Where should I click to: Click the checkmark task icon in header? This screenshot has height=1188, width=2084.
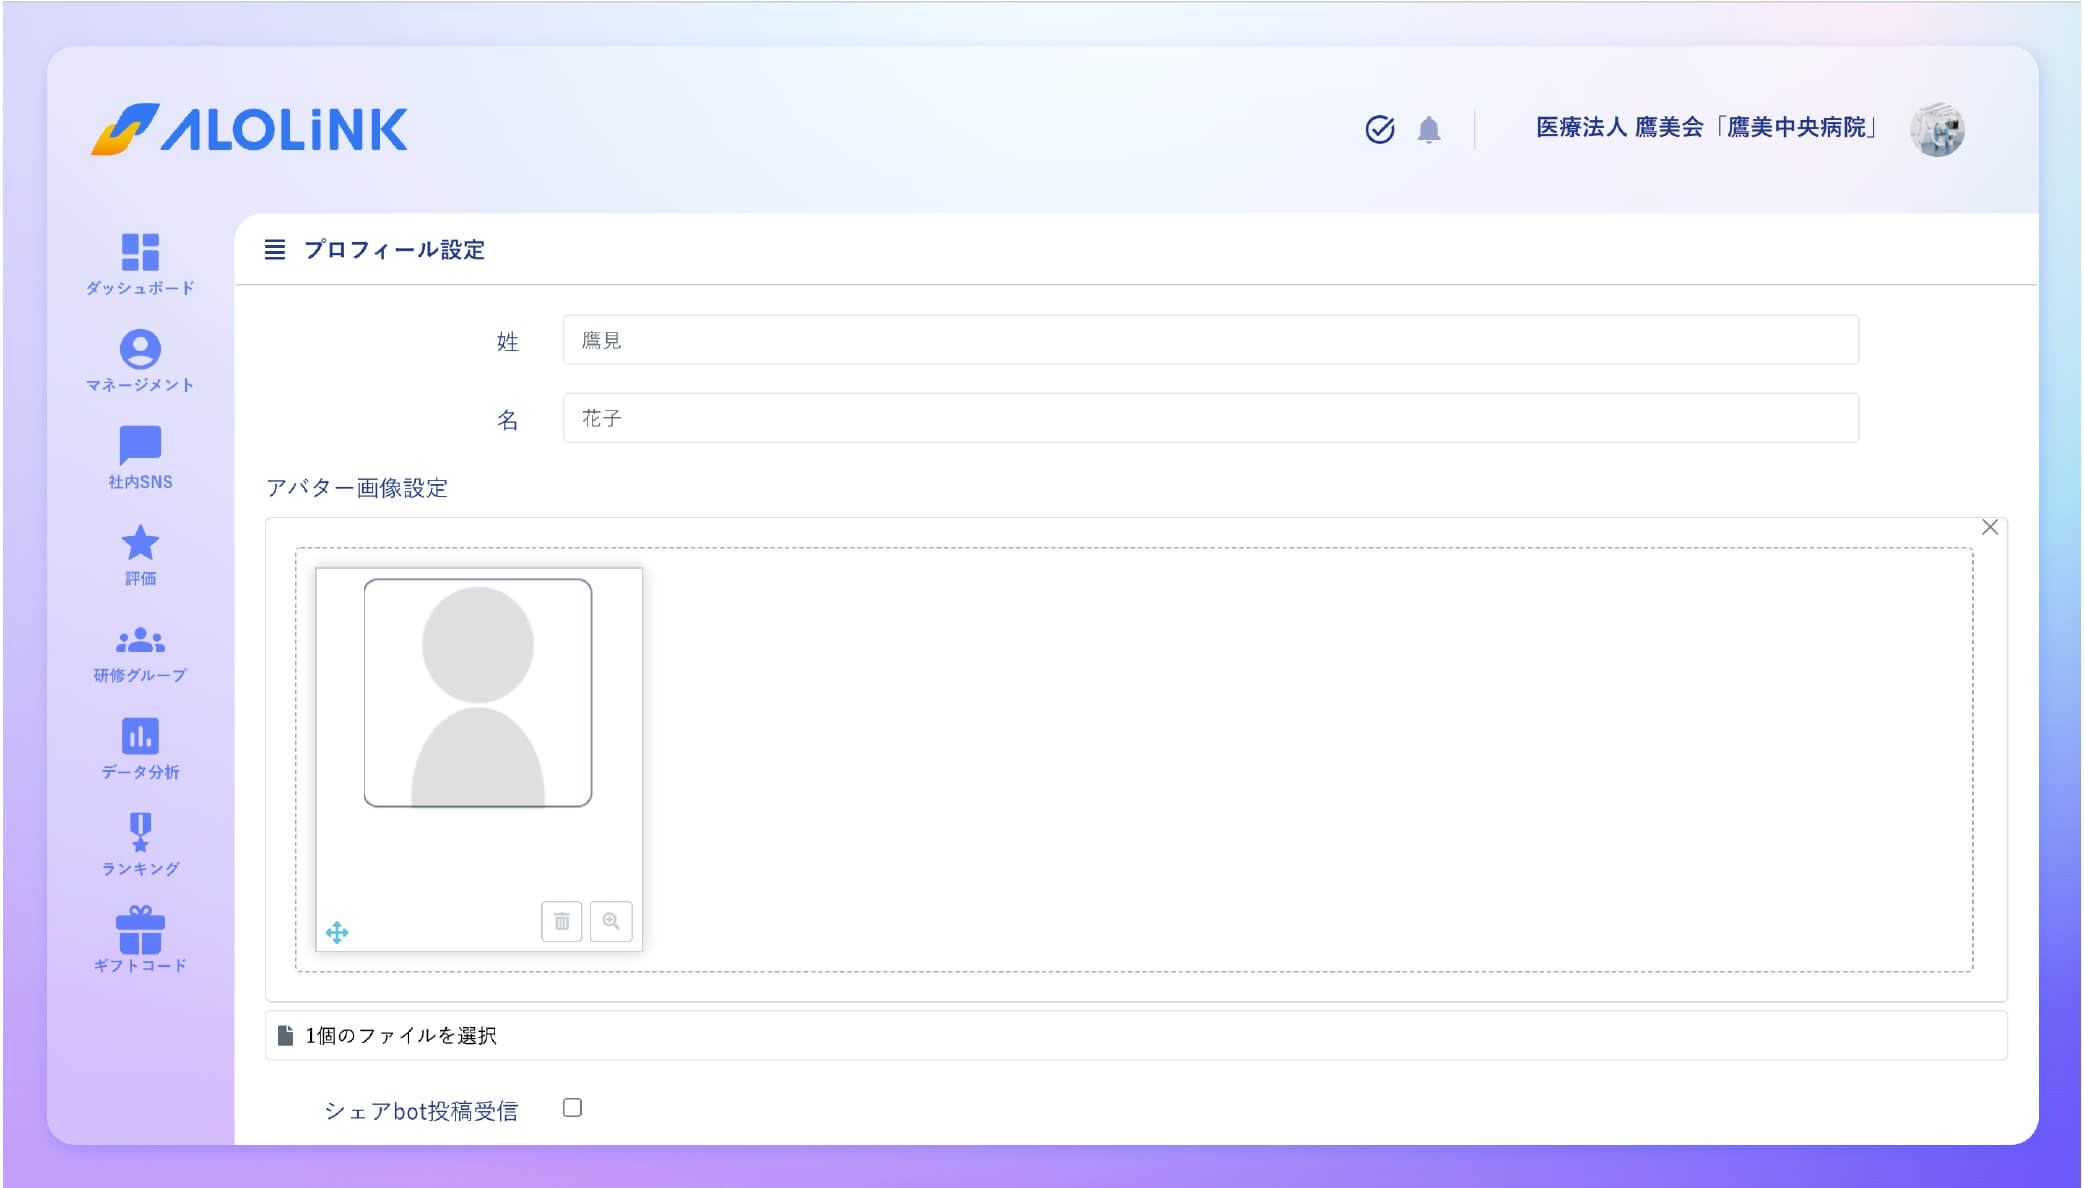click(x=1380, y=130)
